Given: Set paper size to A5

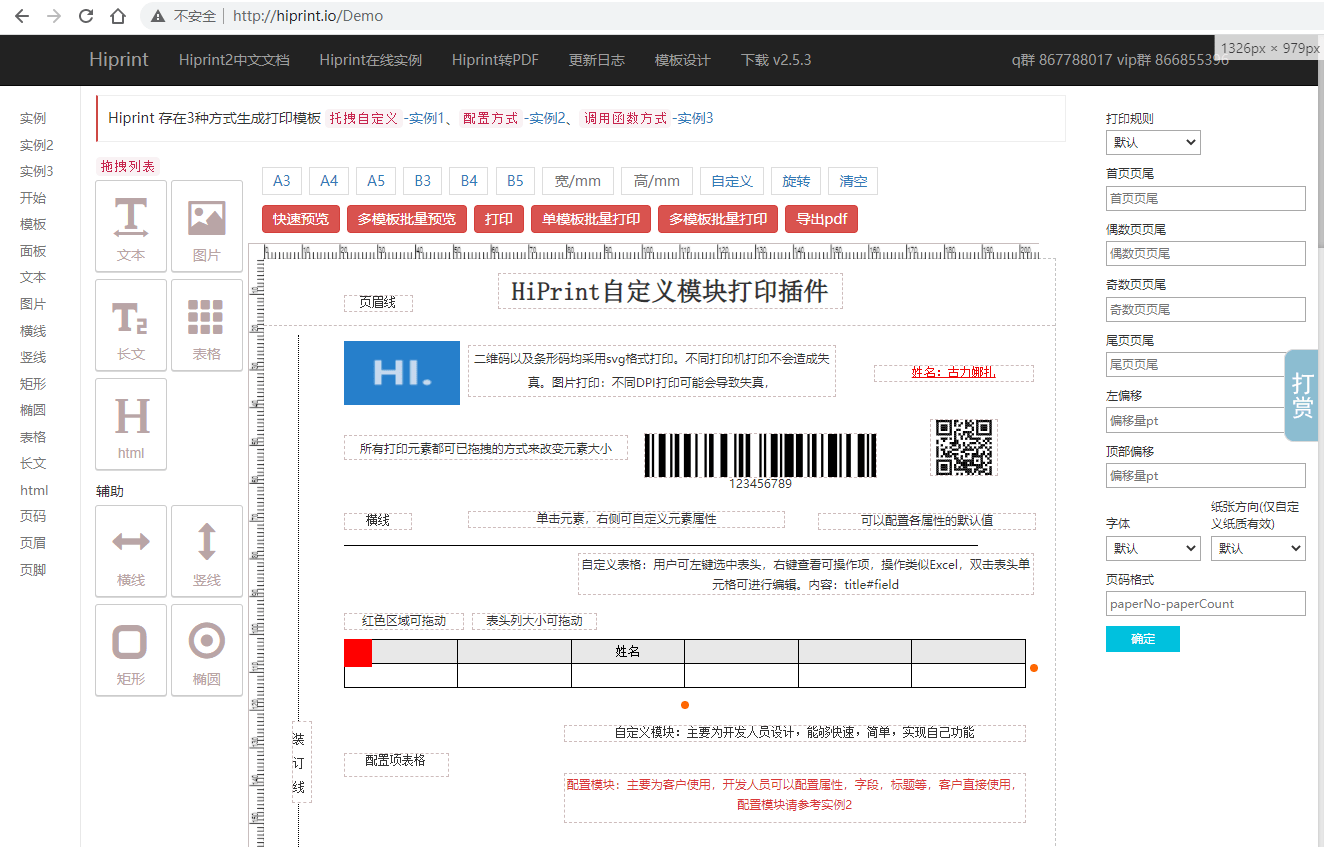Looking at the screenshot, I should (x=376, y=181).
